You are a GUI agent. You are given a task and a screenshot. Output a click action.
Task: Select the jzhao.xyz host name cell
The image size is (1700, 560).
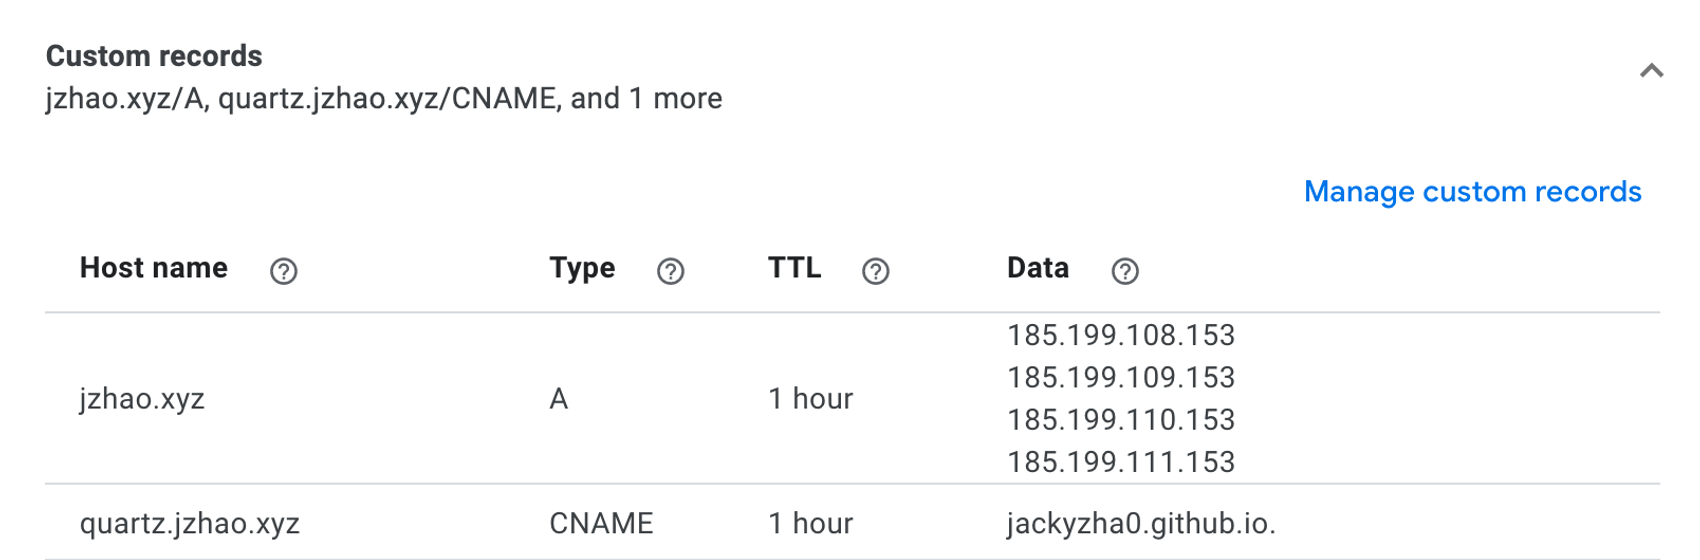tap(142, 399)
